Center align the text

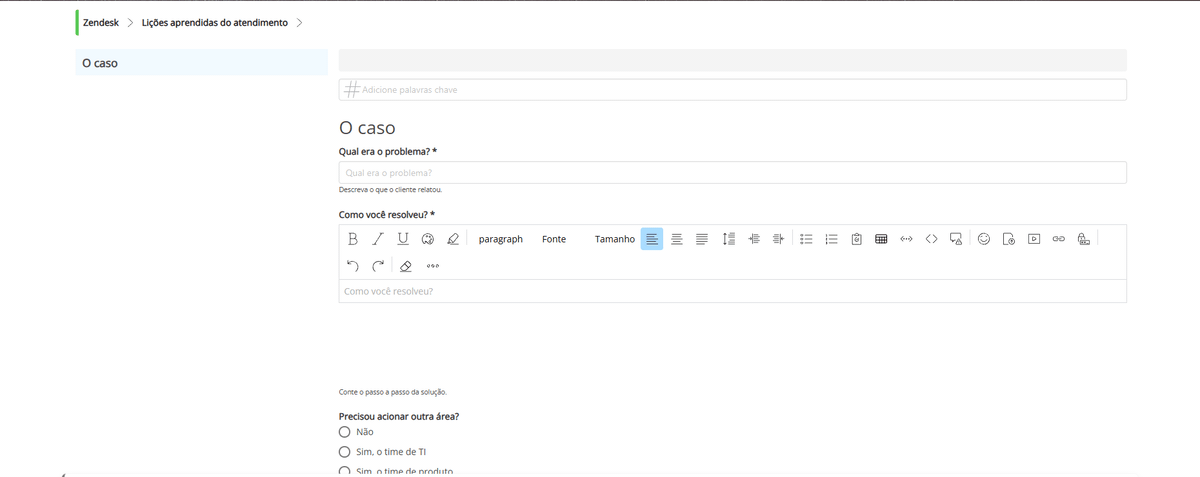click(x=677, y=239)
